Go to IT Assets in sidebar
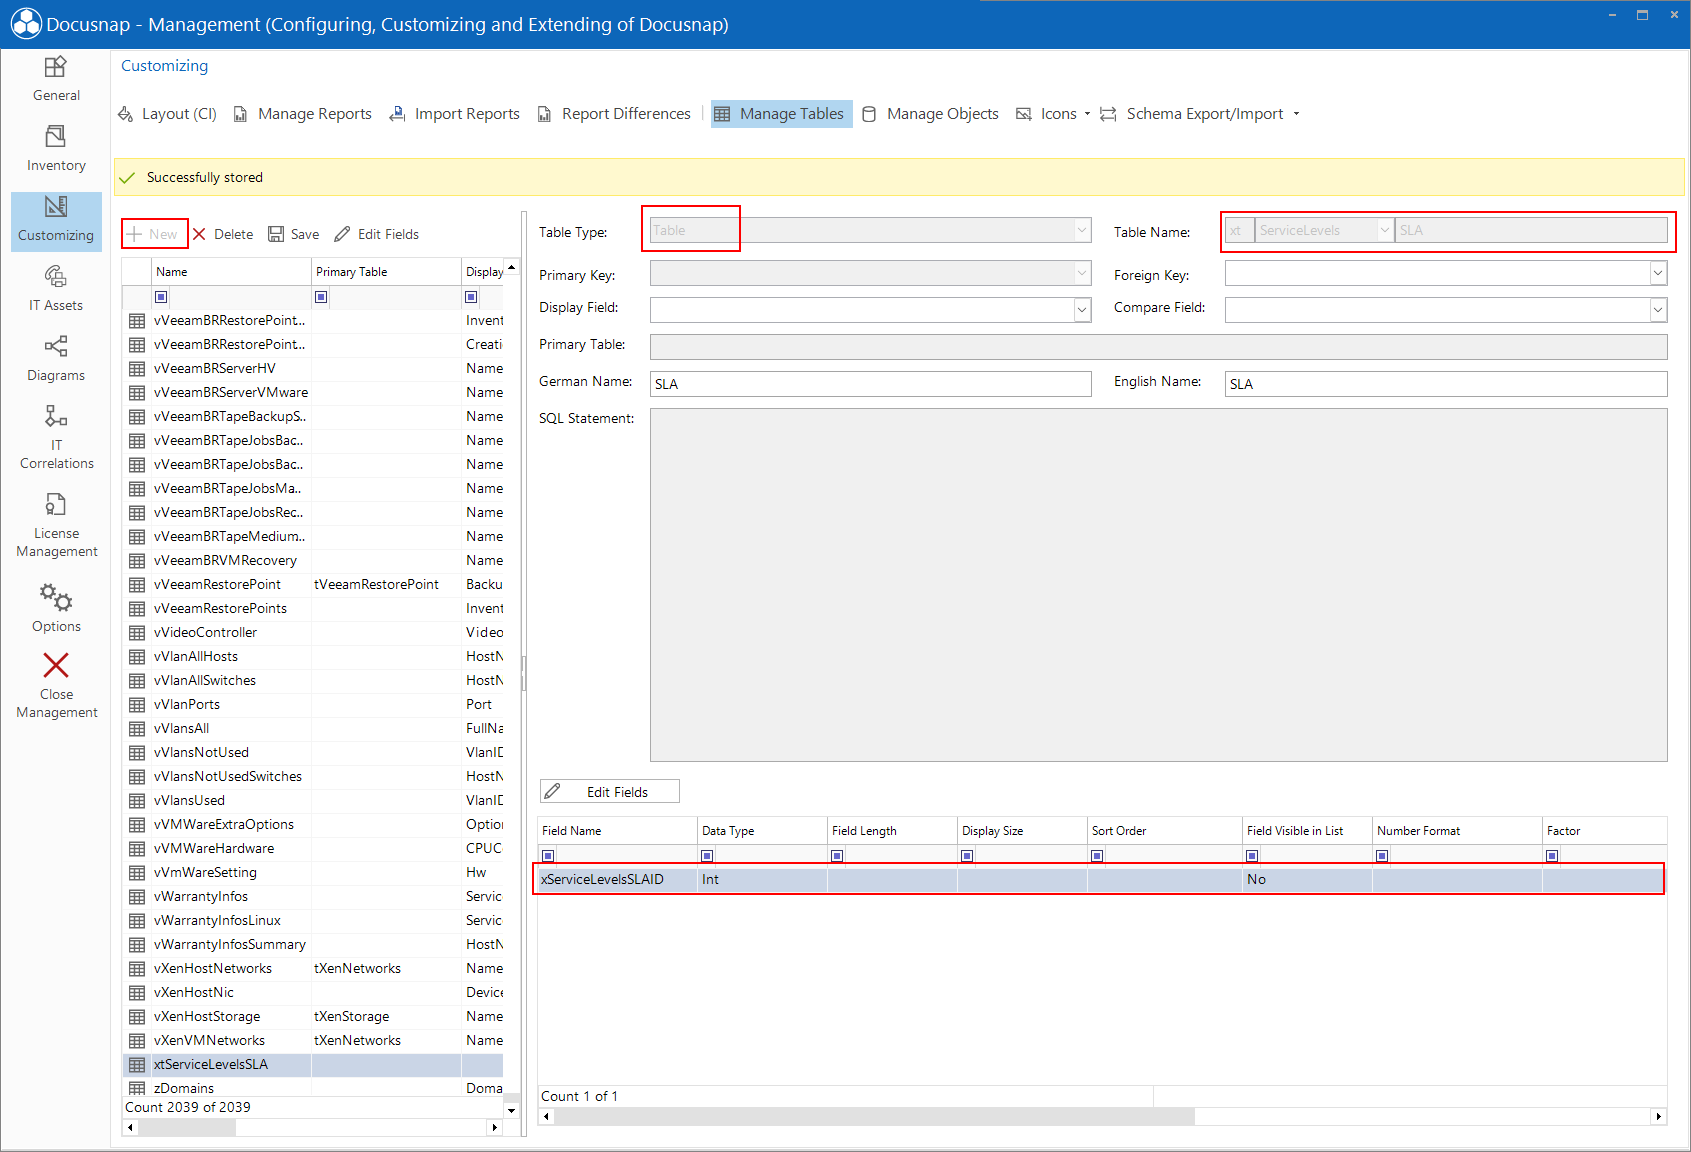Viewport: 1691px width, 1152px height. pyautogui.click(x=56, y=289)
